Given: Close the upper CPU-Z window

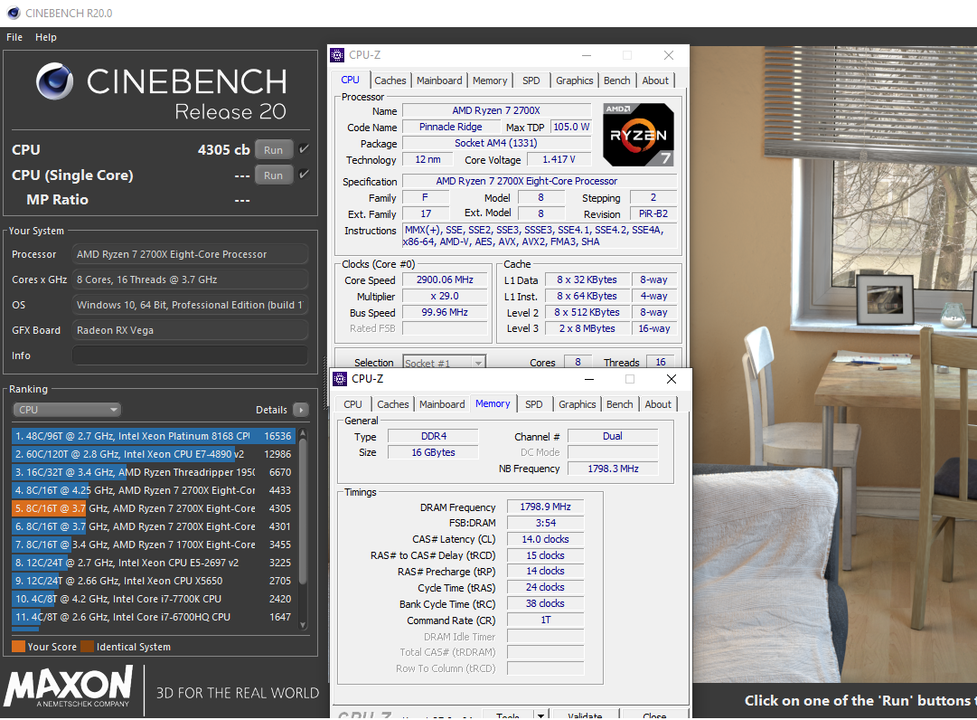Looking at the screenshot, I should [669, 55].
